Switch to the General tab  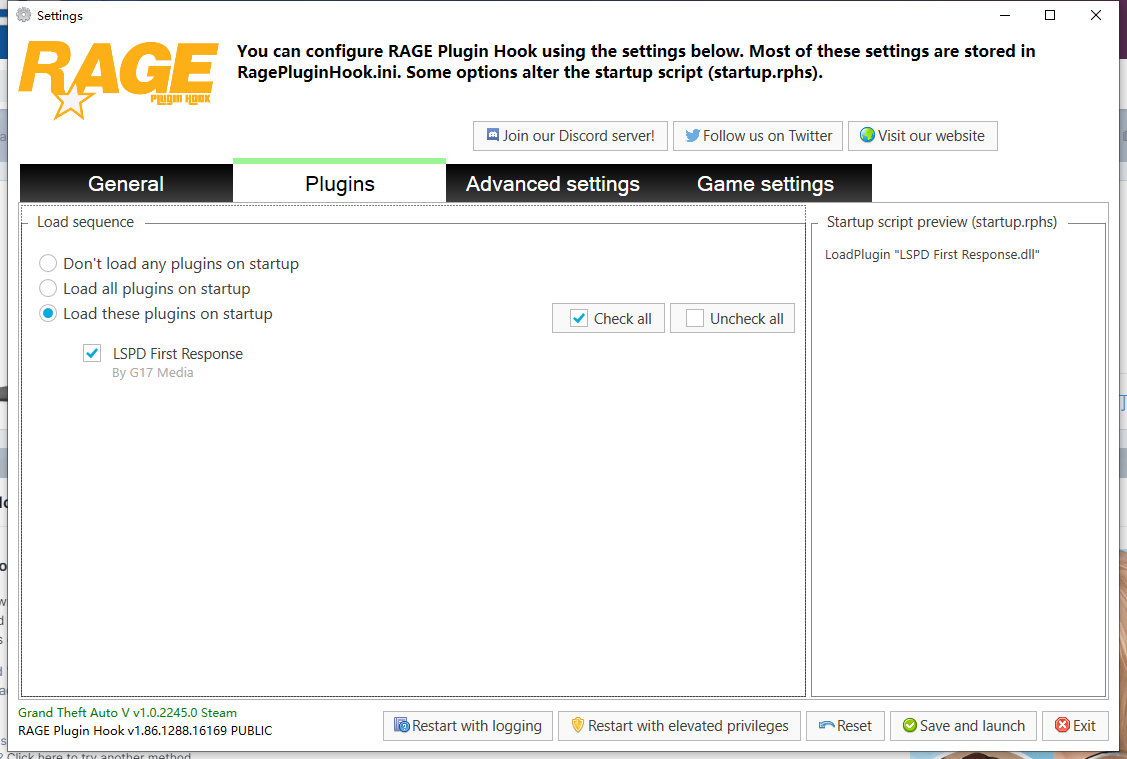126,184
